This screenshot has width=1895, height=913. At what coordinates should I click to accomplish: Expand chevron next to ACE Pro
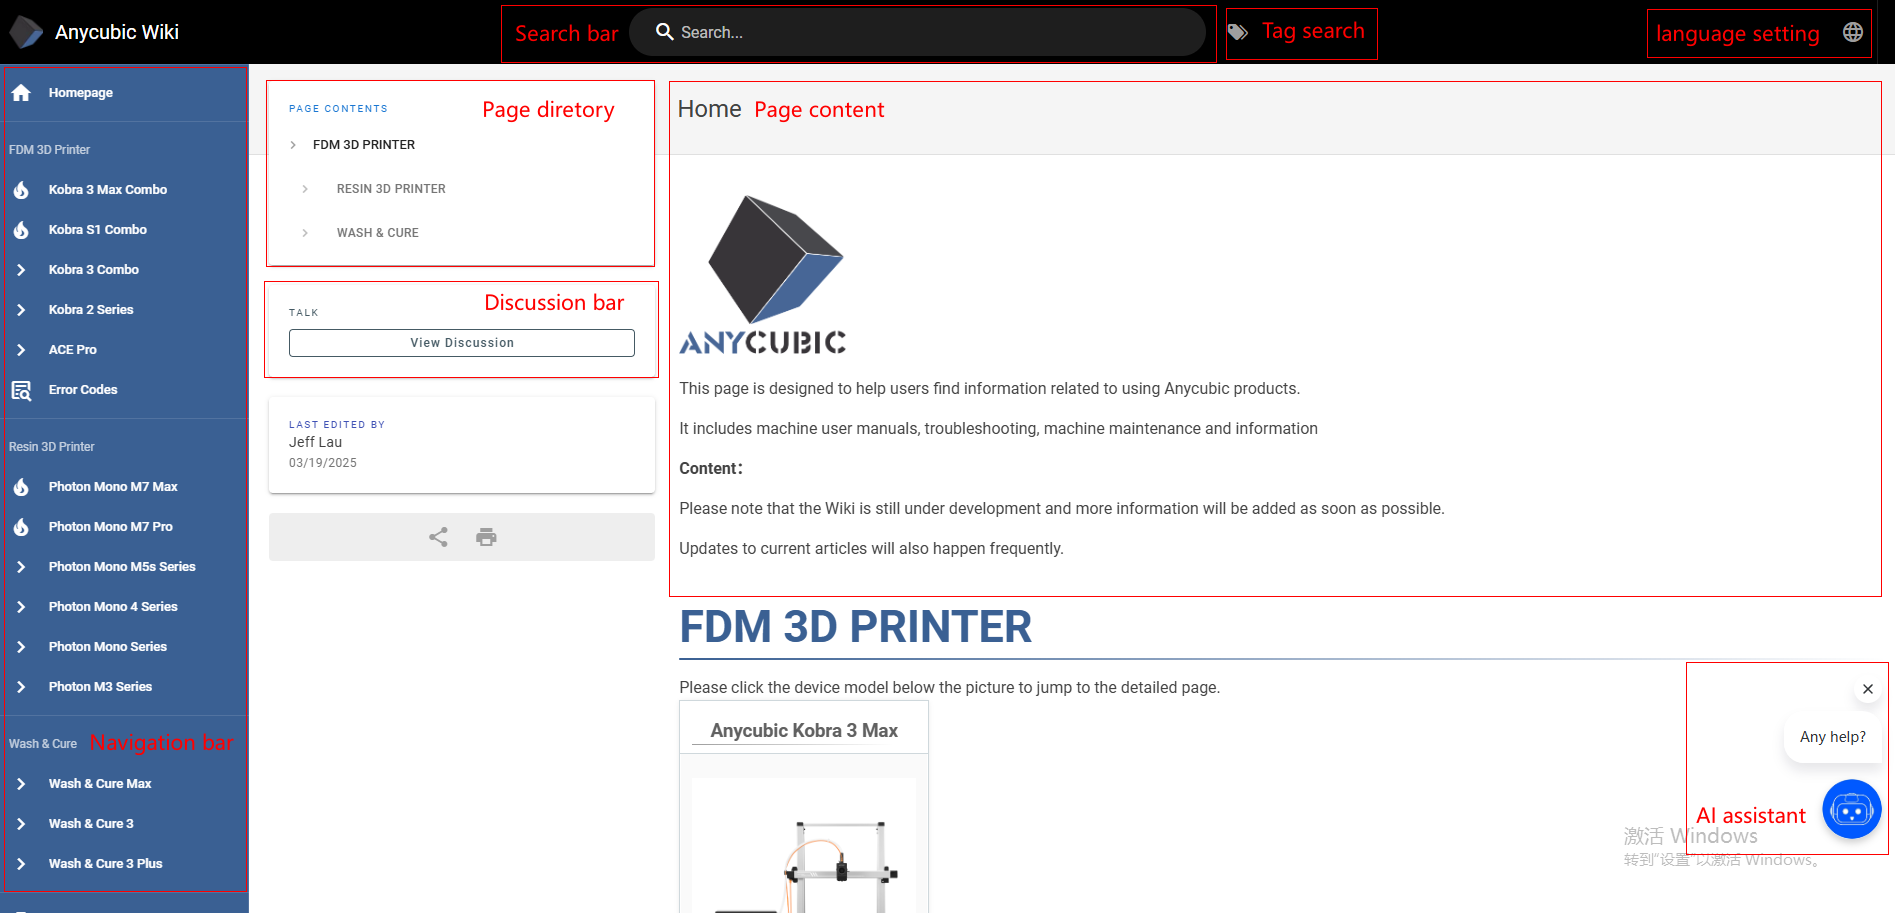coord(21,350)
